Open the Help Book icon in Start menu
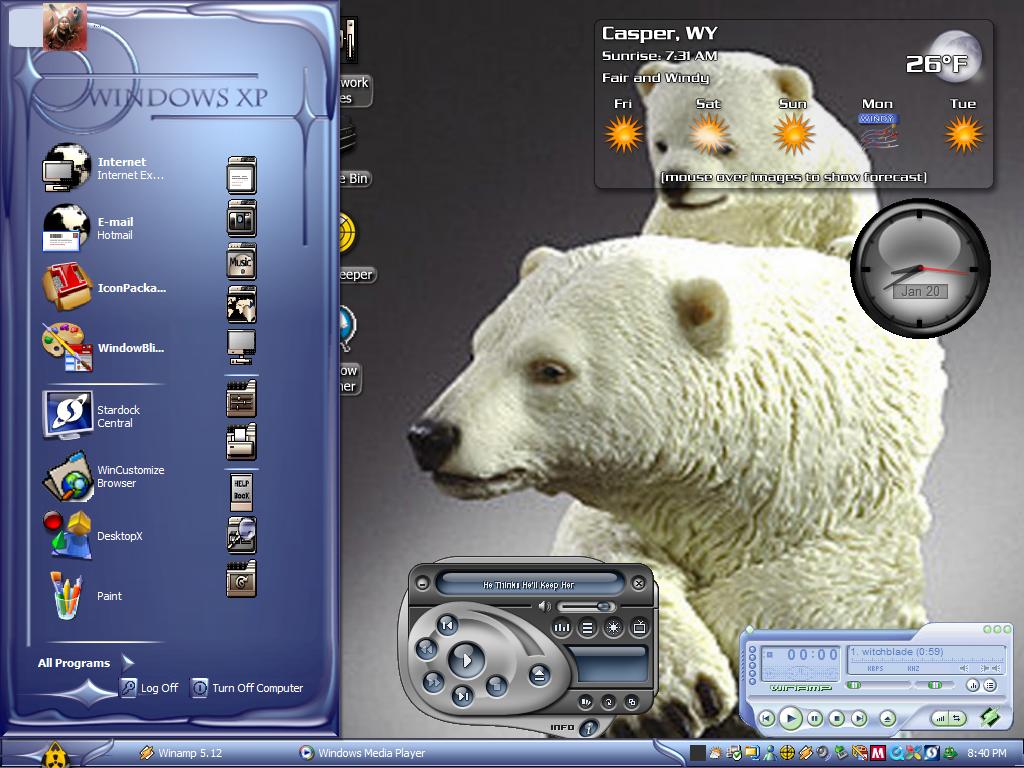The height and width of the screenshot is (768, 1024). pos(241,492)
